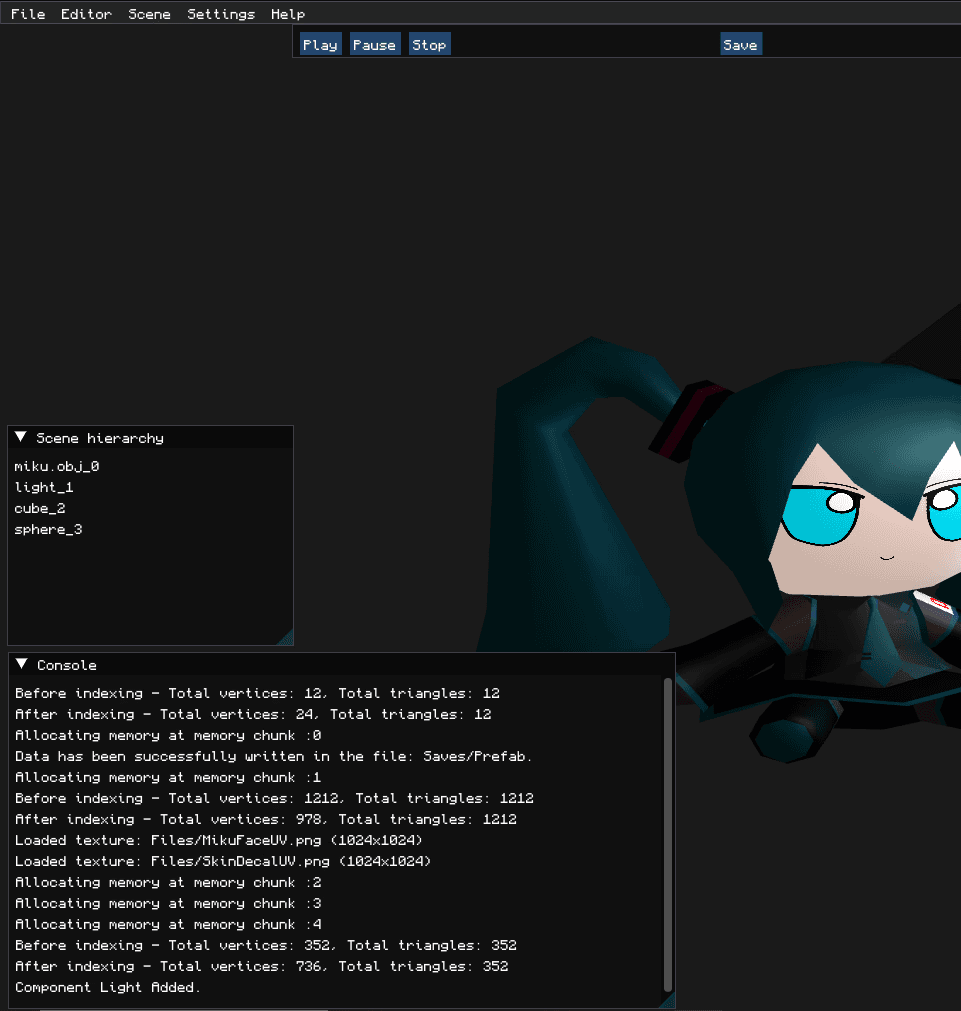Click 'Allocating memory at memory chunk :2' line

tap(168, 882)
